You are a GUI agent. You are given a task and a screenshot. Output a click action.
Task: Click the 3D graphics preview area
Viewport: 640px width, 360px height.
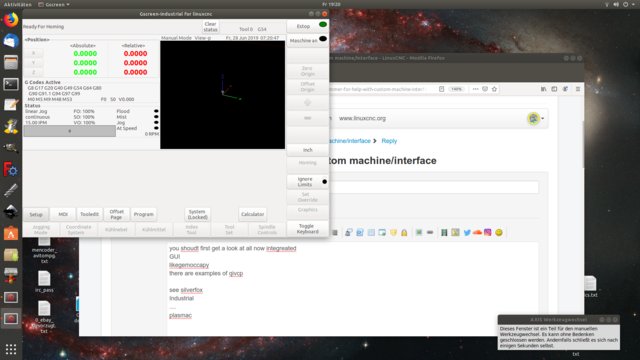click(x=222, y=95)
